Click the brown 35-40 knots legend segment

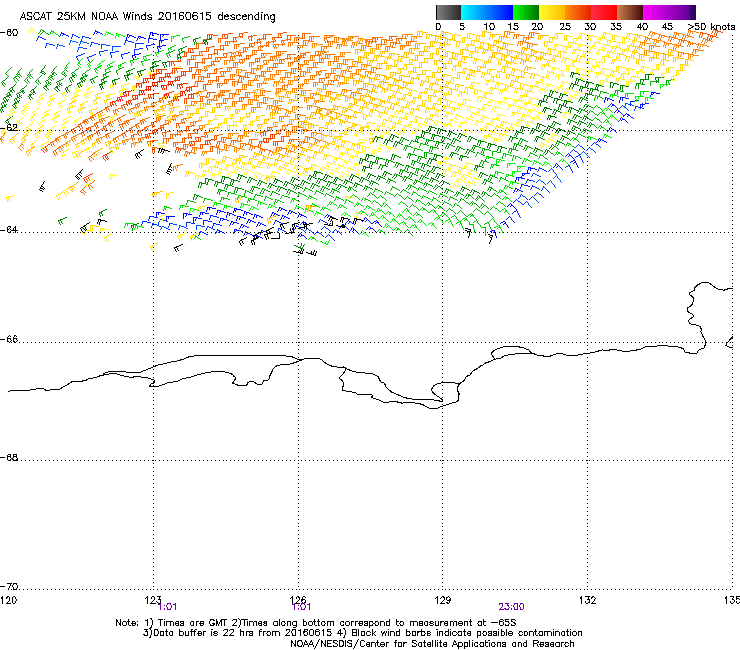(630, 12)
